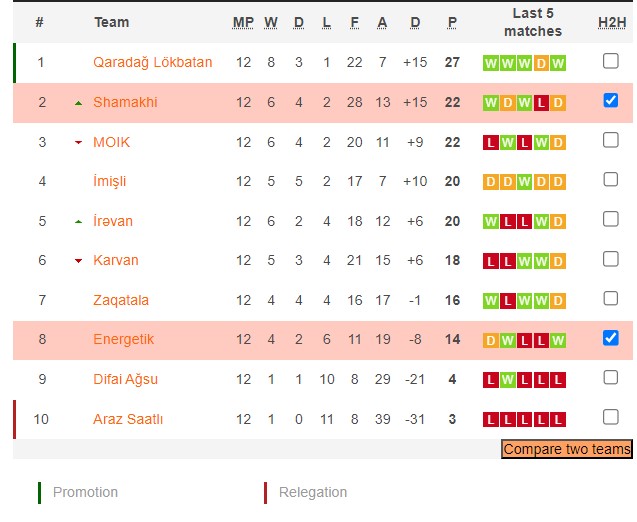Open the İmişli team link

pos(110,181)
